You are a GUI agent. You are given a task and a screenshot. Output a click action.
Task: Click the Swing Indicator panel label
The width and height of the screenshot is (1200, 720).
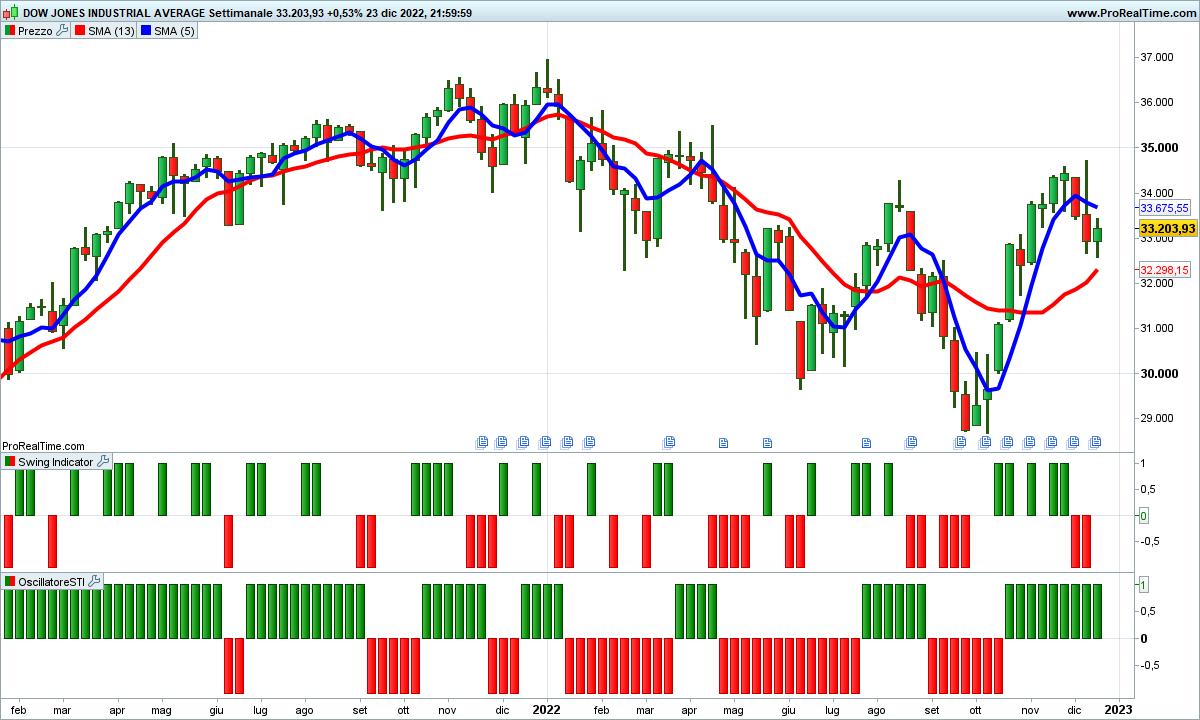(56, 462)
